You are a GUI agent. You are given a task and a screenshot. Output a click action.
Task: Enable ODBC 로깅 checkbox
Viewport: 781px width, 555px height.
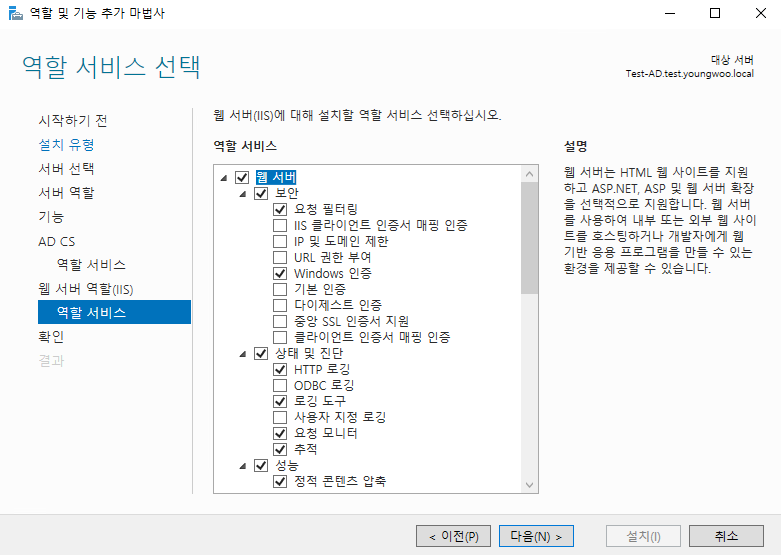pos(280,385)
